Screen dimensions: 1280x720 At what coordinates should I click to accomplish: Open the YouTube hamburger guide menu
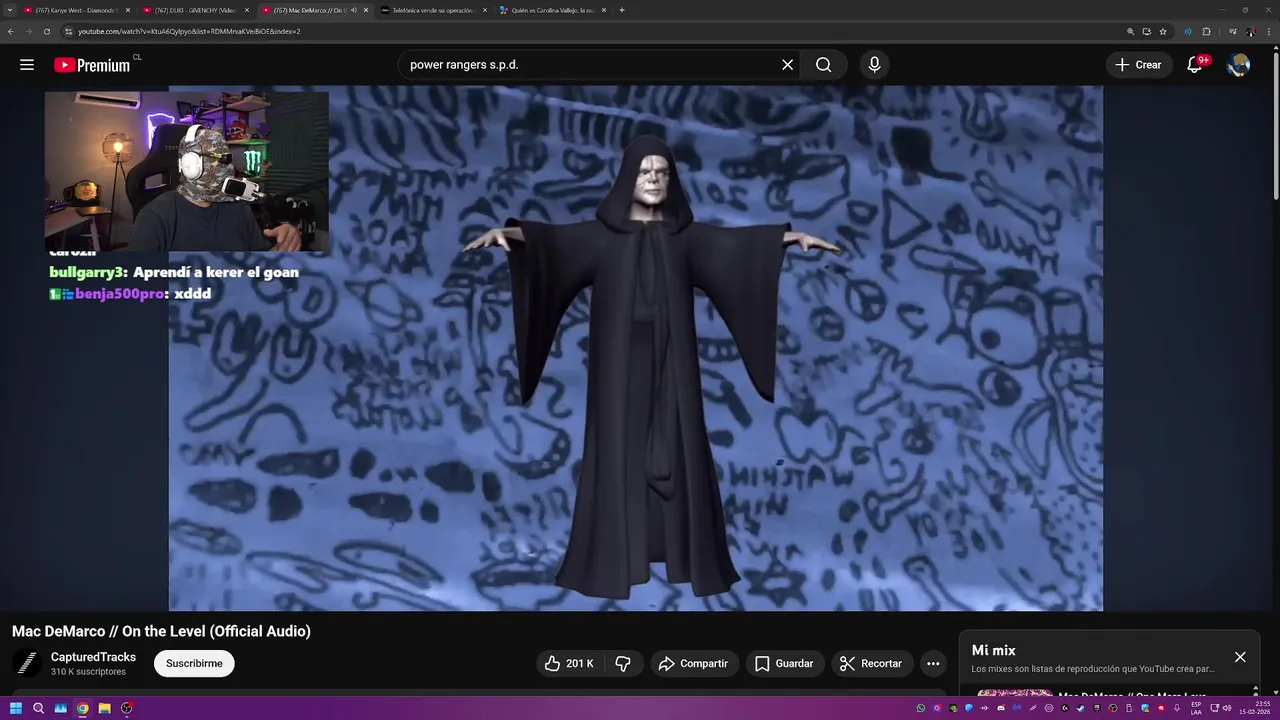tap(27, 65)
